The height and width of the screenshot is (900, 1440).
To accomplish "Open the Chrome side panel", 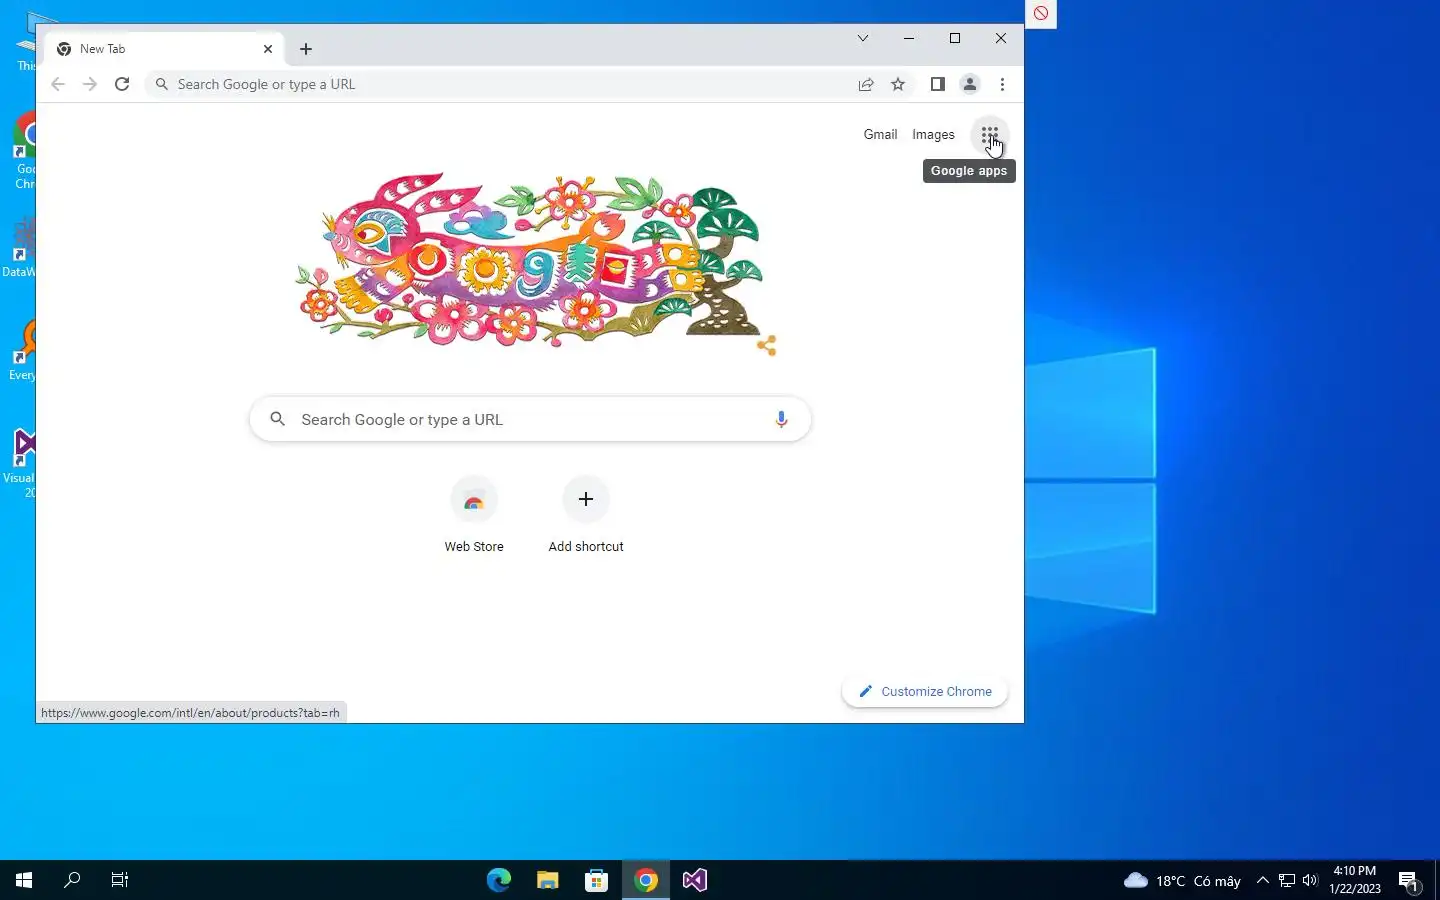I will pos(937,84).
